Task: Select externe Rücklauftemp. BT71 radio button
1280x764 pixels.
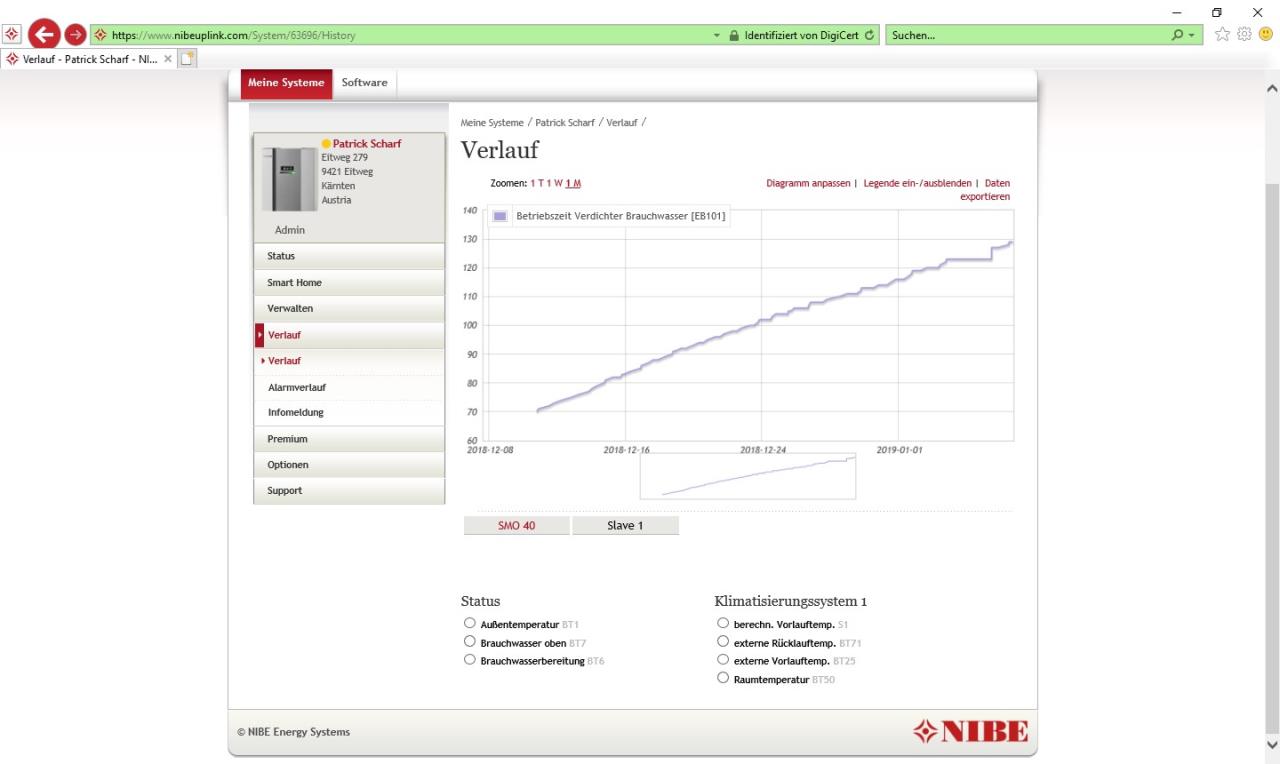Action: click(723, 642)
